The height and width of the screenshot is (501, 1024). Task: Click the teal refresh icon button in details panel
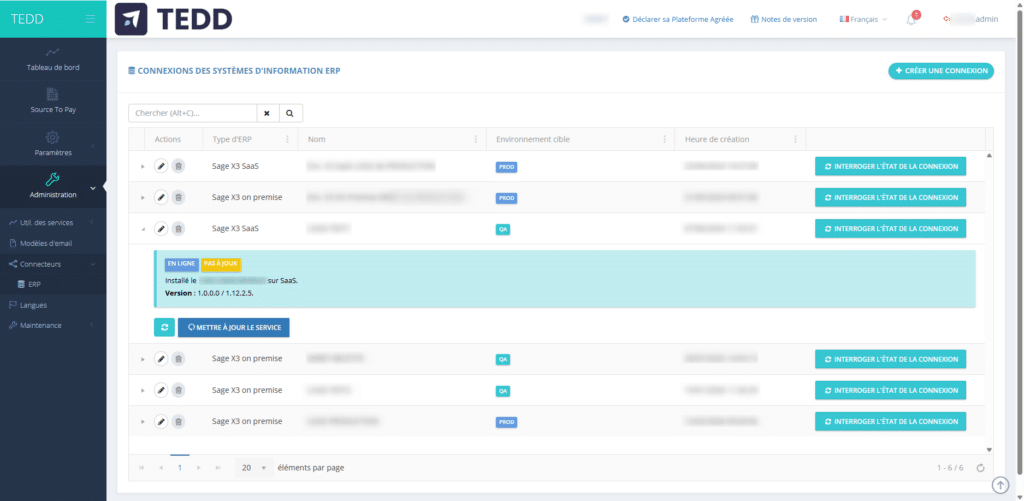164,327
